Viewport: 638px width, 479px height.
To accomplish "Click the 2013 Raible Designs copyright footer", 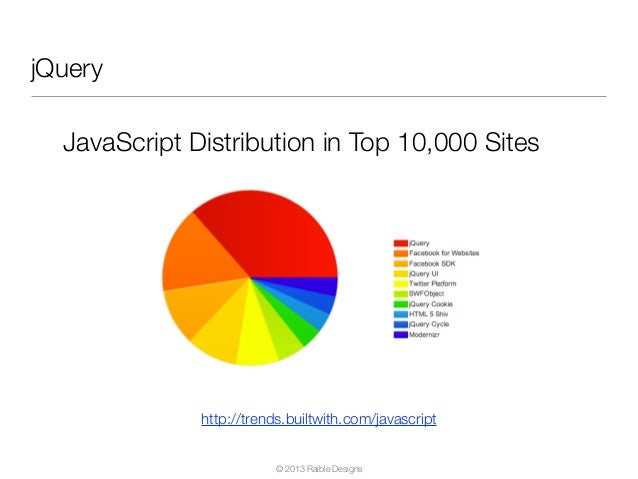I will click(319, 469).
